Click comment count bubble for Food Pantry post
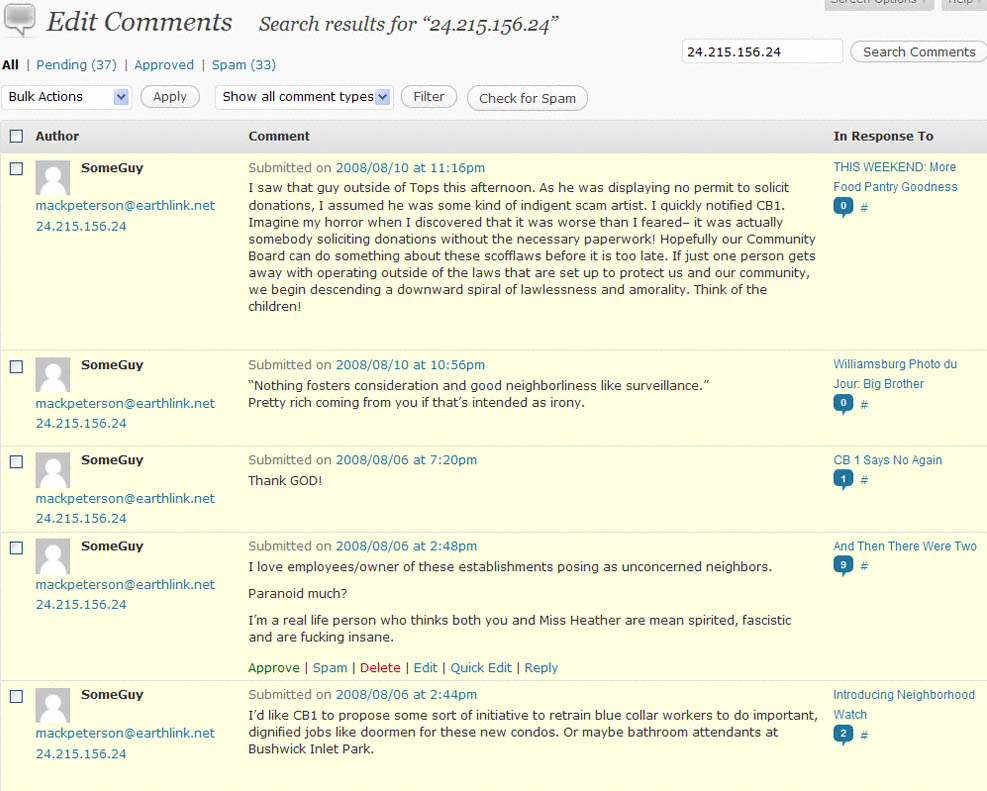987x791 pixels. click(843, 207)
